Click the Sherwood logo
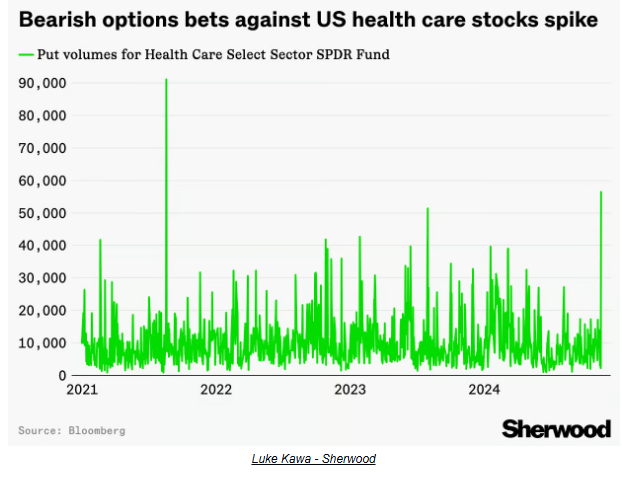The height and width of the screenshot is (481, 622). 555,429
